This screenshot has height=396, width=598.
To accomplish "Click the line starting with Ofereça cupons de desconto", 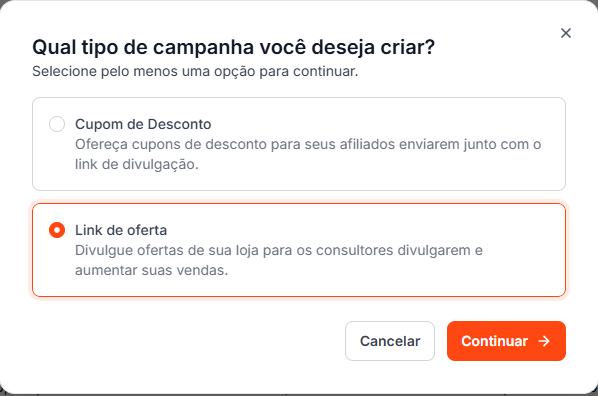I will [308, 145].
